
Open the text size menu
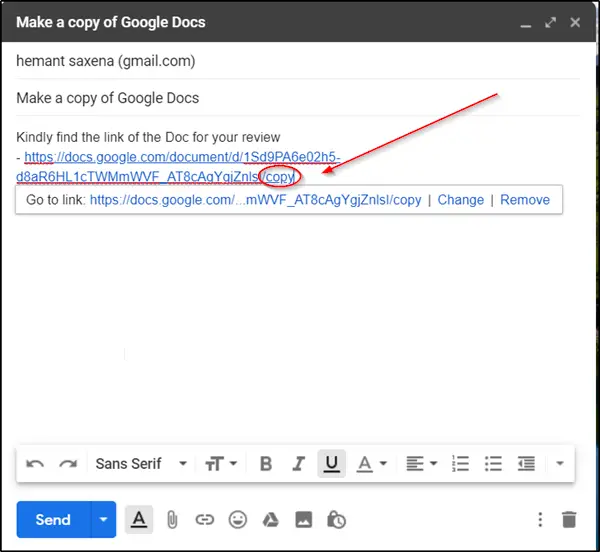(x=221, y=464)
